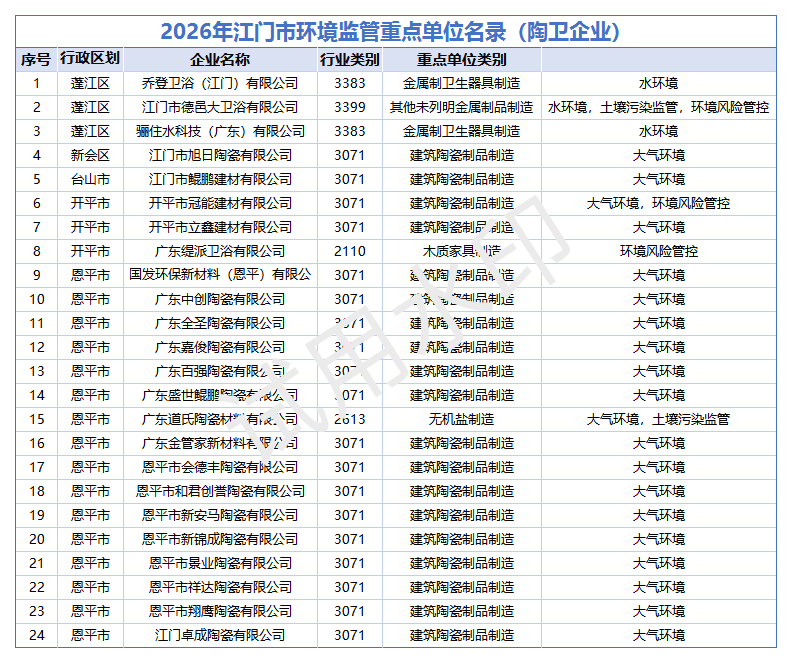Viewport: 792px width, 663px height.
Task: Select the 重点单位类别 column header
Action: [461, 60]
